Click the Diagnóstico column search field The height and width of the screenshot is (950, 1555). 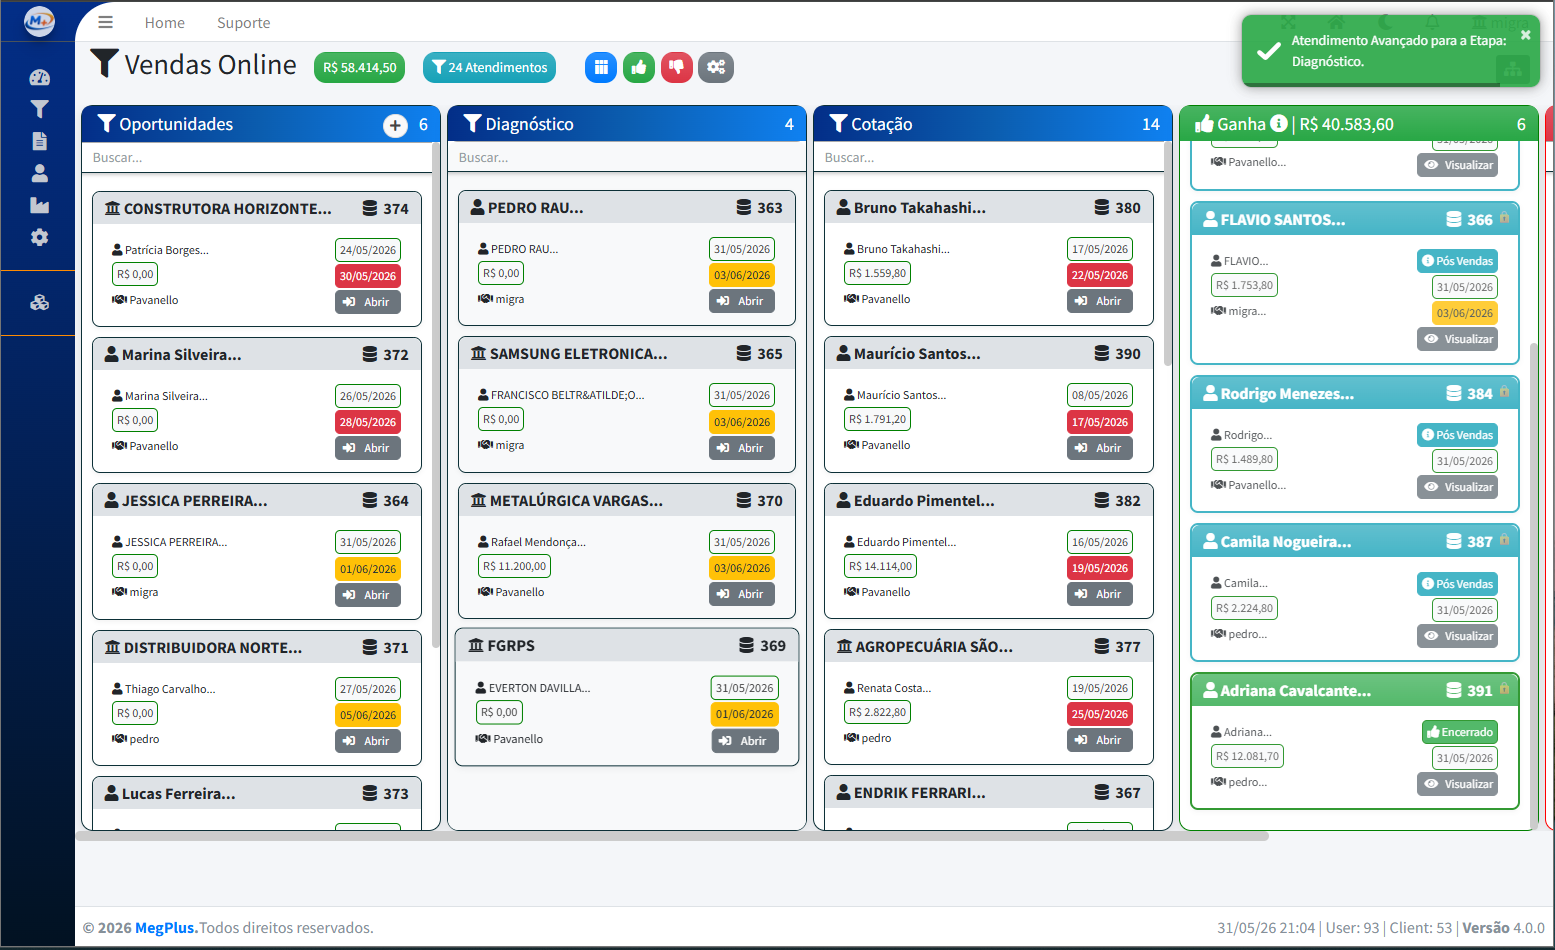(x=627, y=157)
